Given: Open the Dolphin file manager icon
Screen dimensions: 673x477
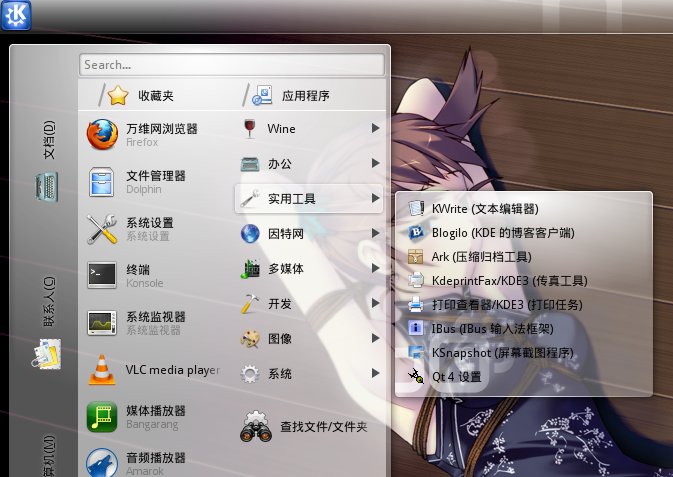Looking at the screenshot, I should click(102, 182).
